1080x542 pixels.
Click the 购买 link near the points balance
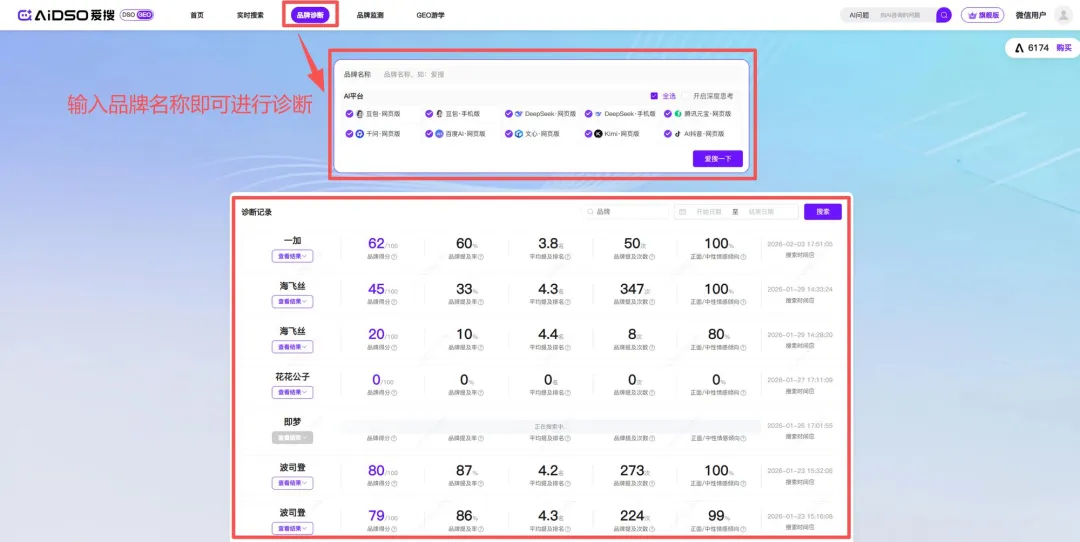[x=1063, y=47]
